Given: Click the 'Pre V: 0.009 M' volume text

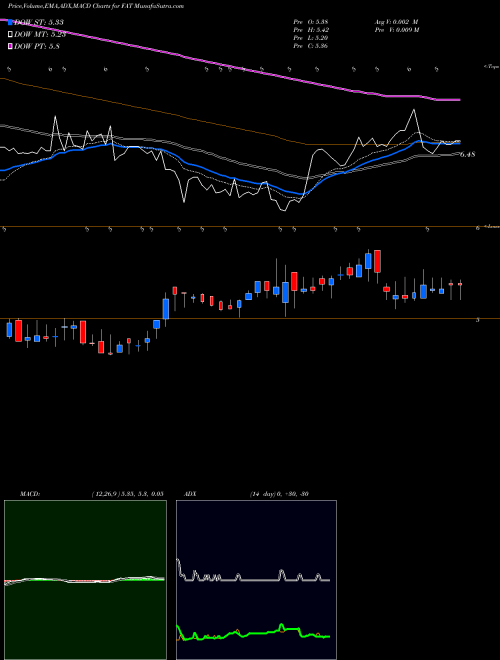Looking at the screenshot, I should 396,30.
